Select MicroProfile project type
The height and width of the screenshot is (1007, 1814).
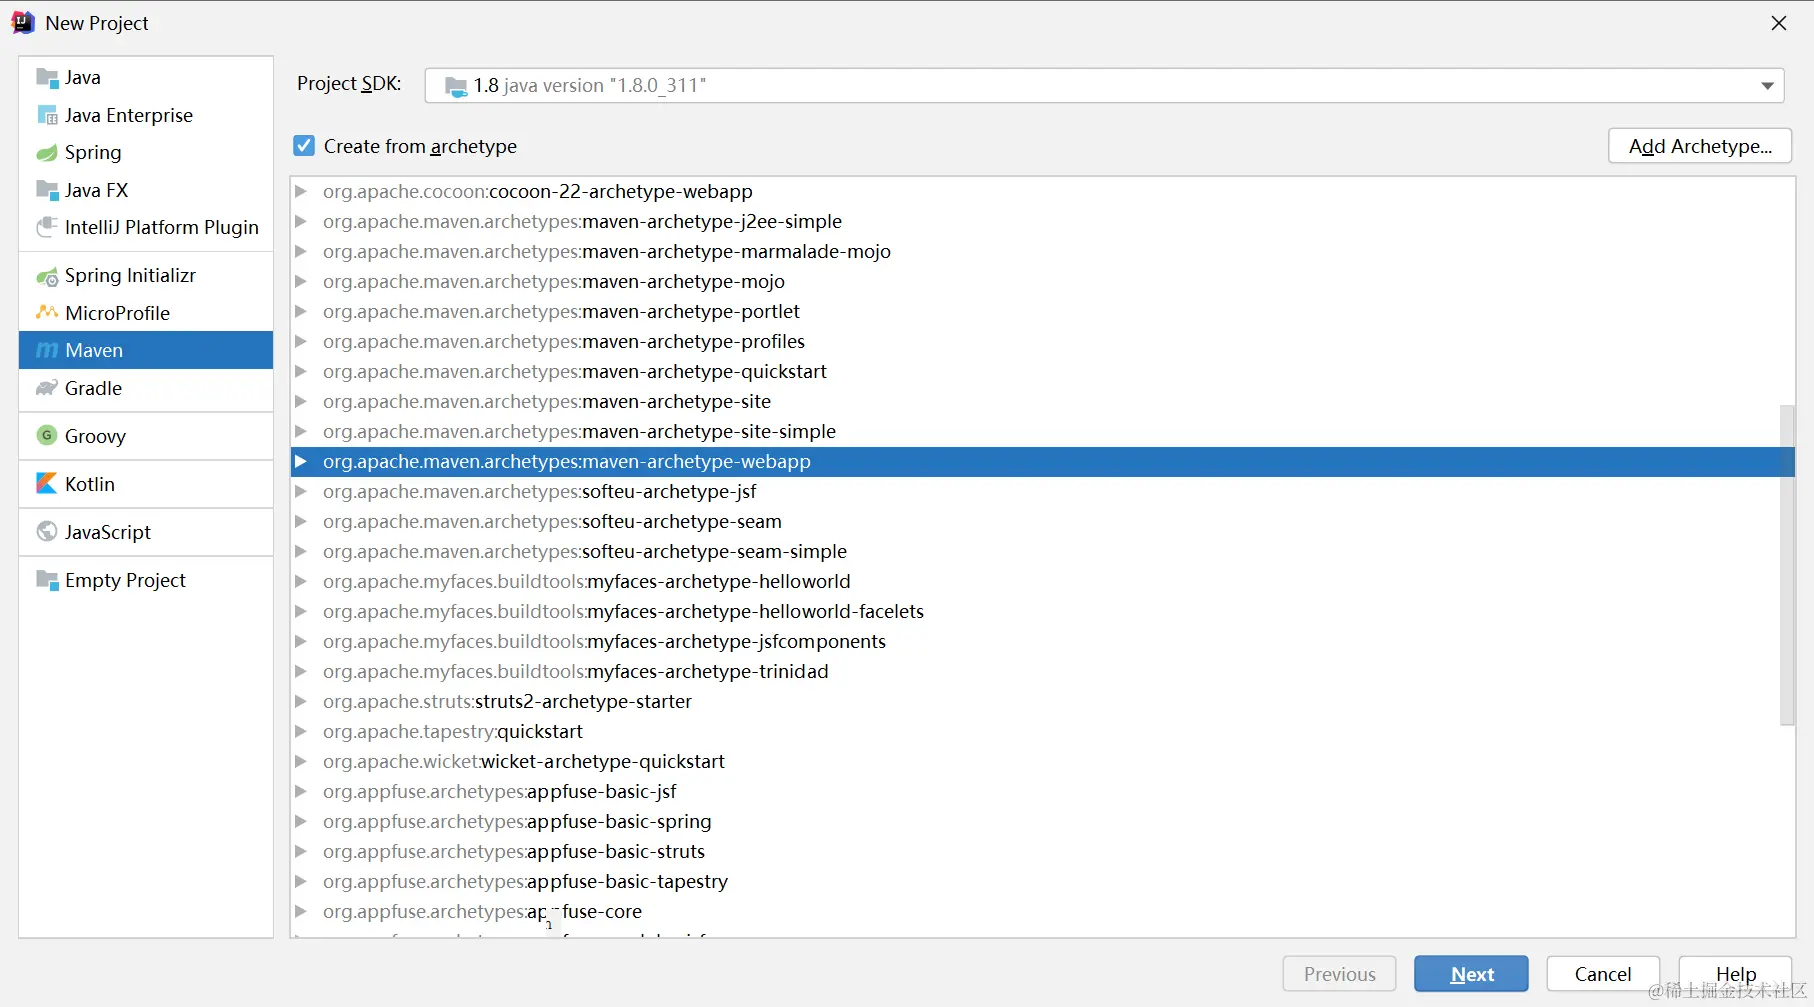tap(146, 313)
